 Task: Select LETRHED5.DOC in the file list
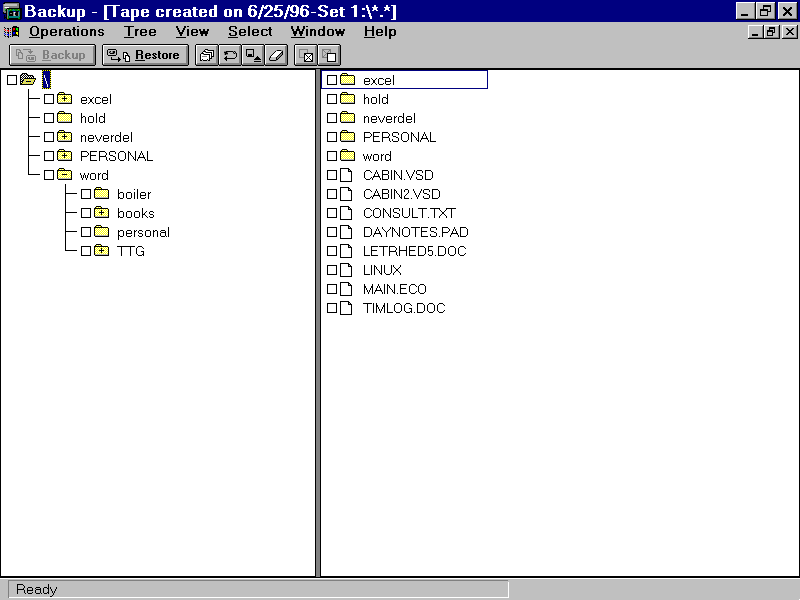coord(414,251)
